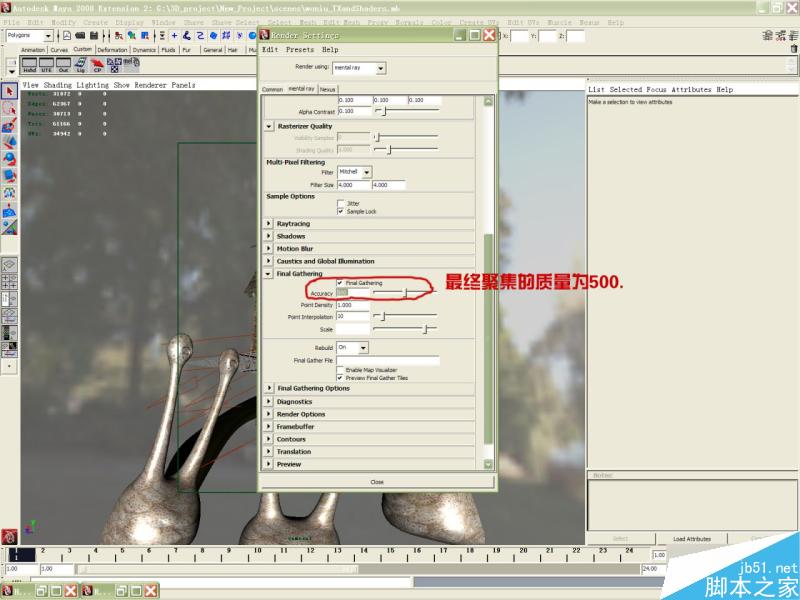Open the Rebuild On dropdown

click(x=352, y=348)
